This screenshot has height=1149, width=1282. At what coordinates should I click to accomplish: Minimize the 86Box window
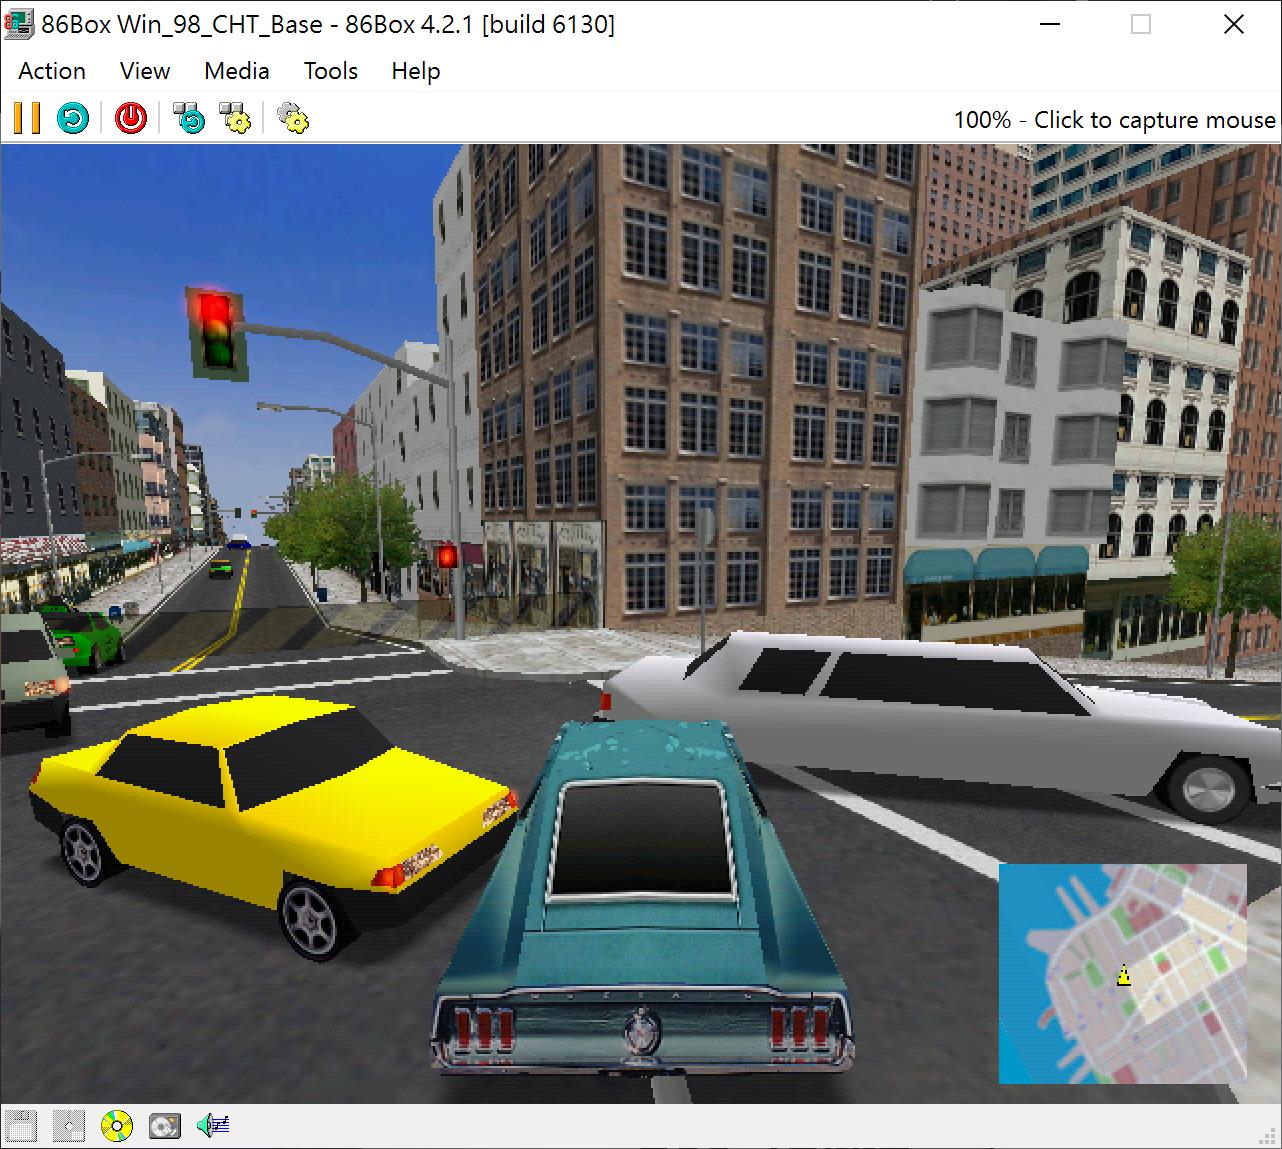coord(1050,24)
